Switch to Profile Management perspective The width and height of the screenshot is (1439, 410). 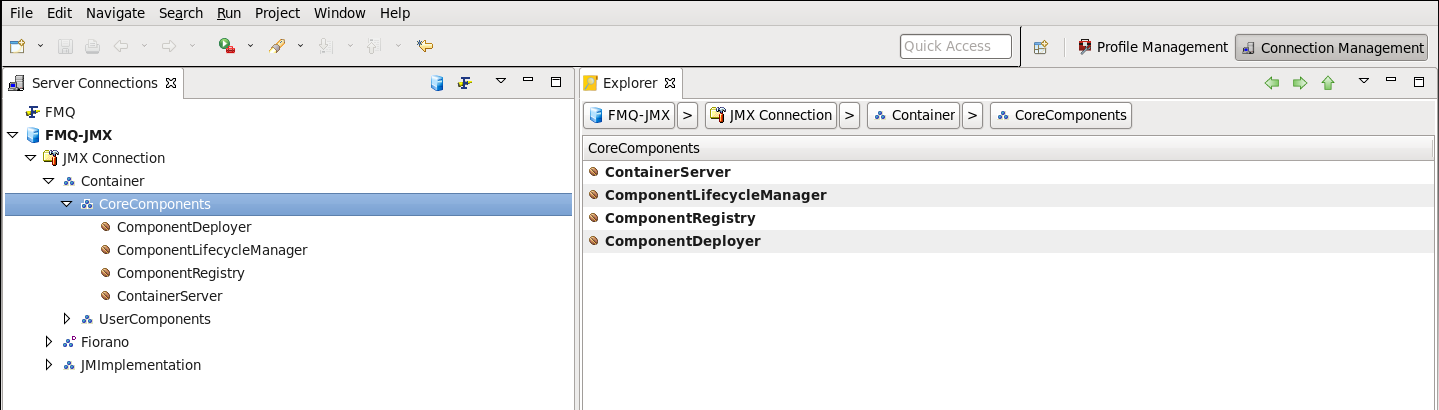[1152, 47]
